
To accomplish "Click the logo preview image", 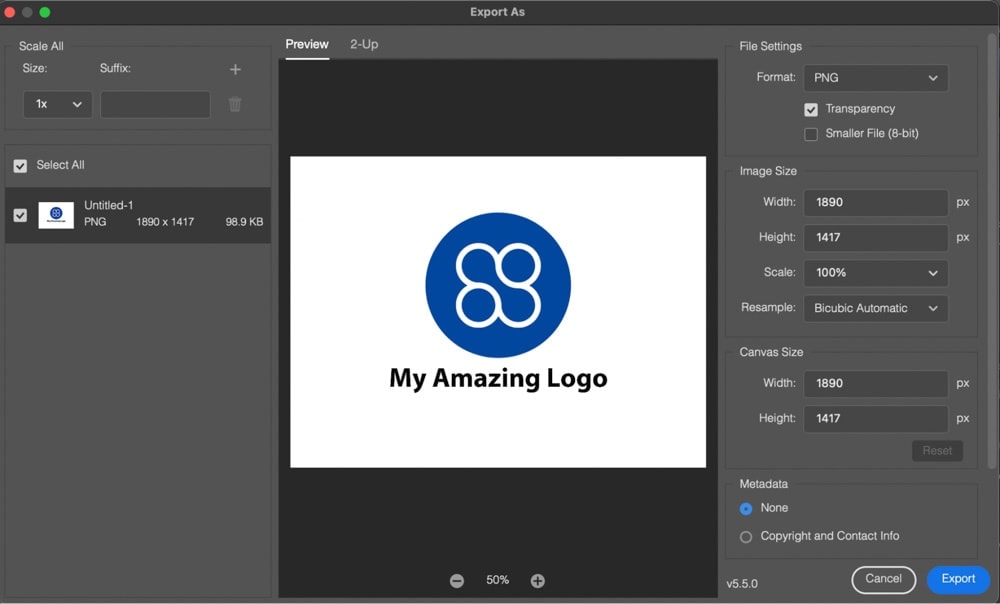I will click(498, 312).
